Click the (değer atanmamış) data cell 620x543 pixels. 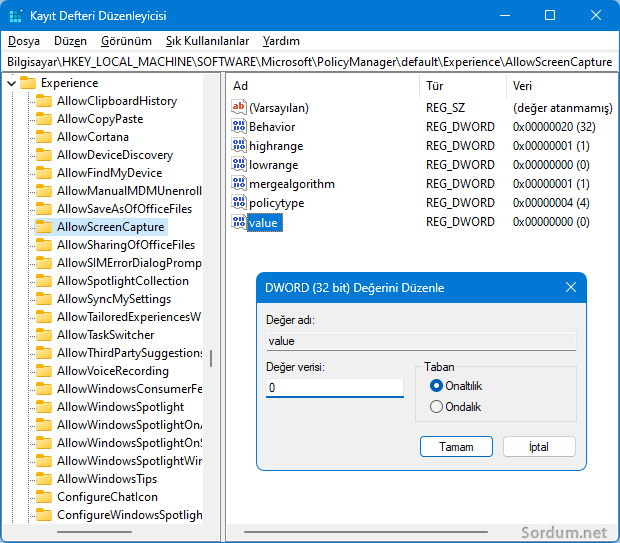563,108
